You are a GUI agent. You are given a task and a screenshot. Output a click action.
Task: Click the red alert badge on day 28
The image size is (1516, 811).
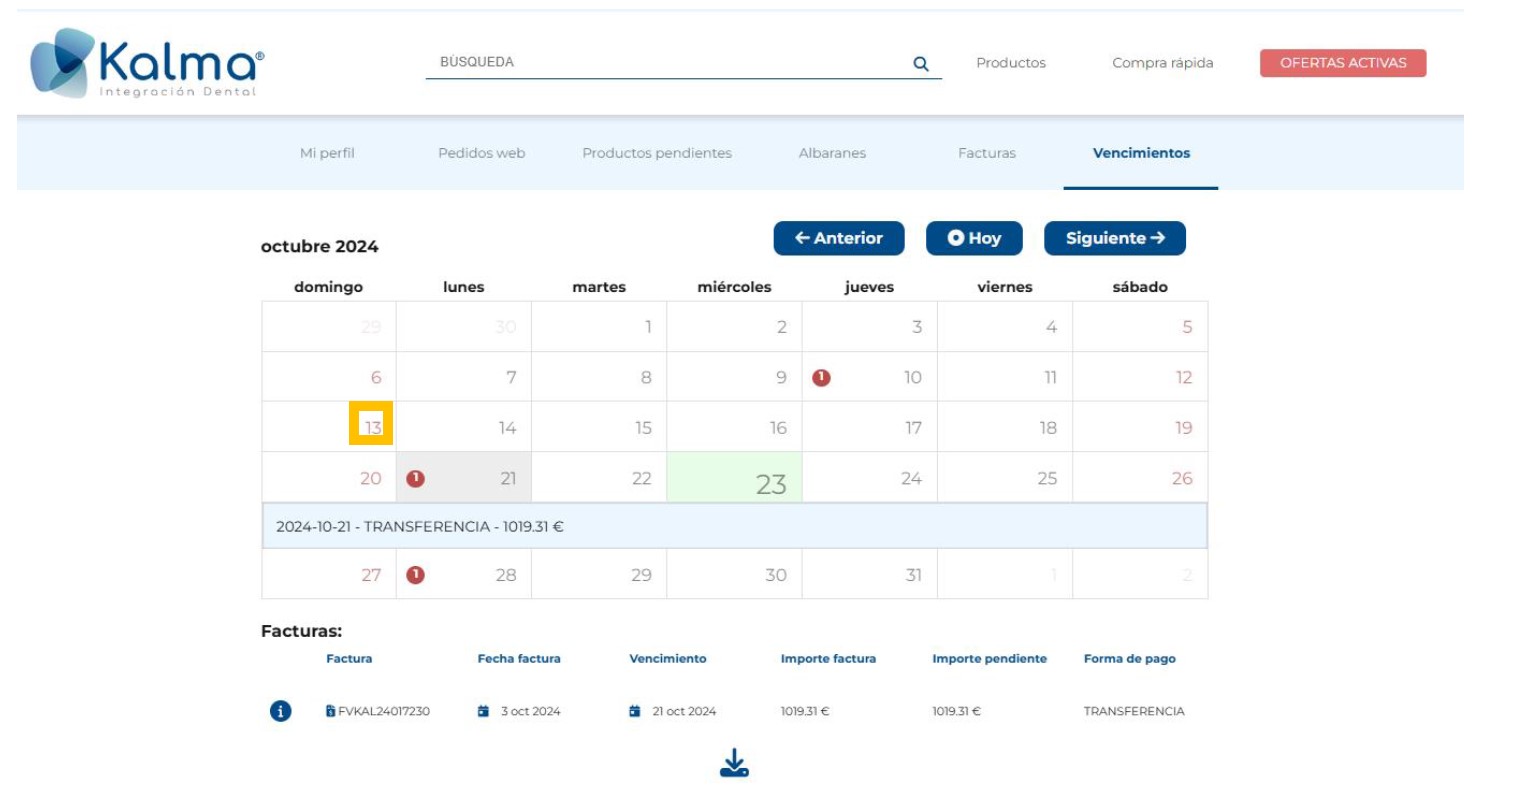(416, 575)
